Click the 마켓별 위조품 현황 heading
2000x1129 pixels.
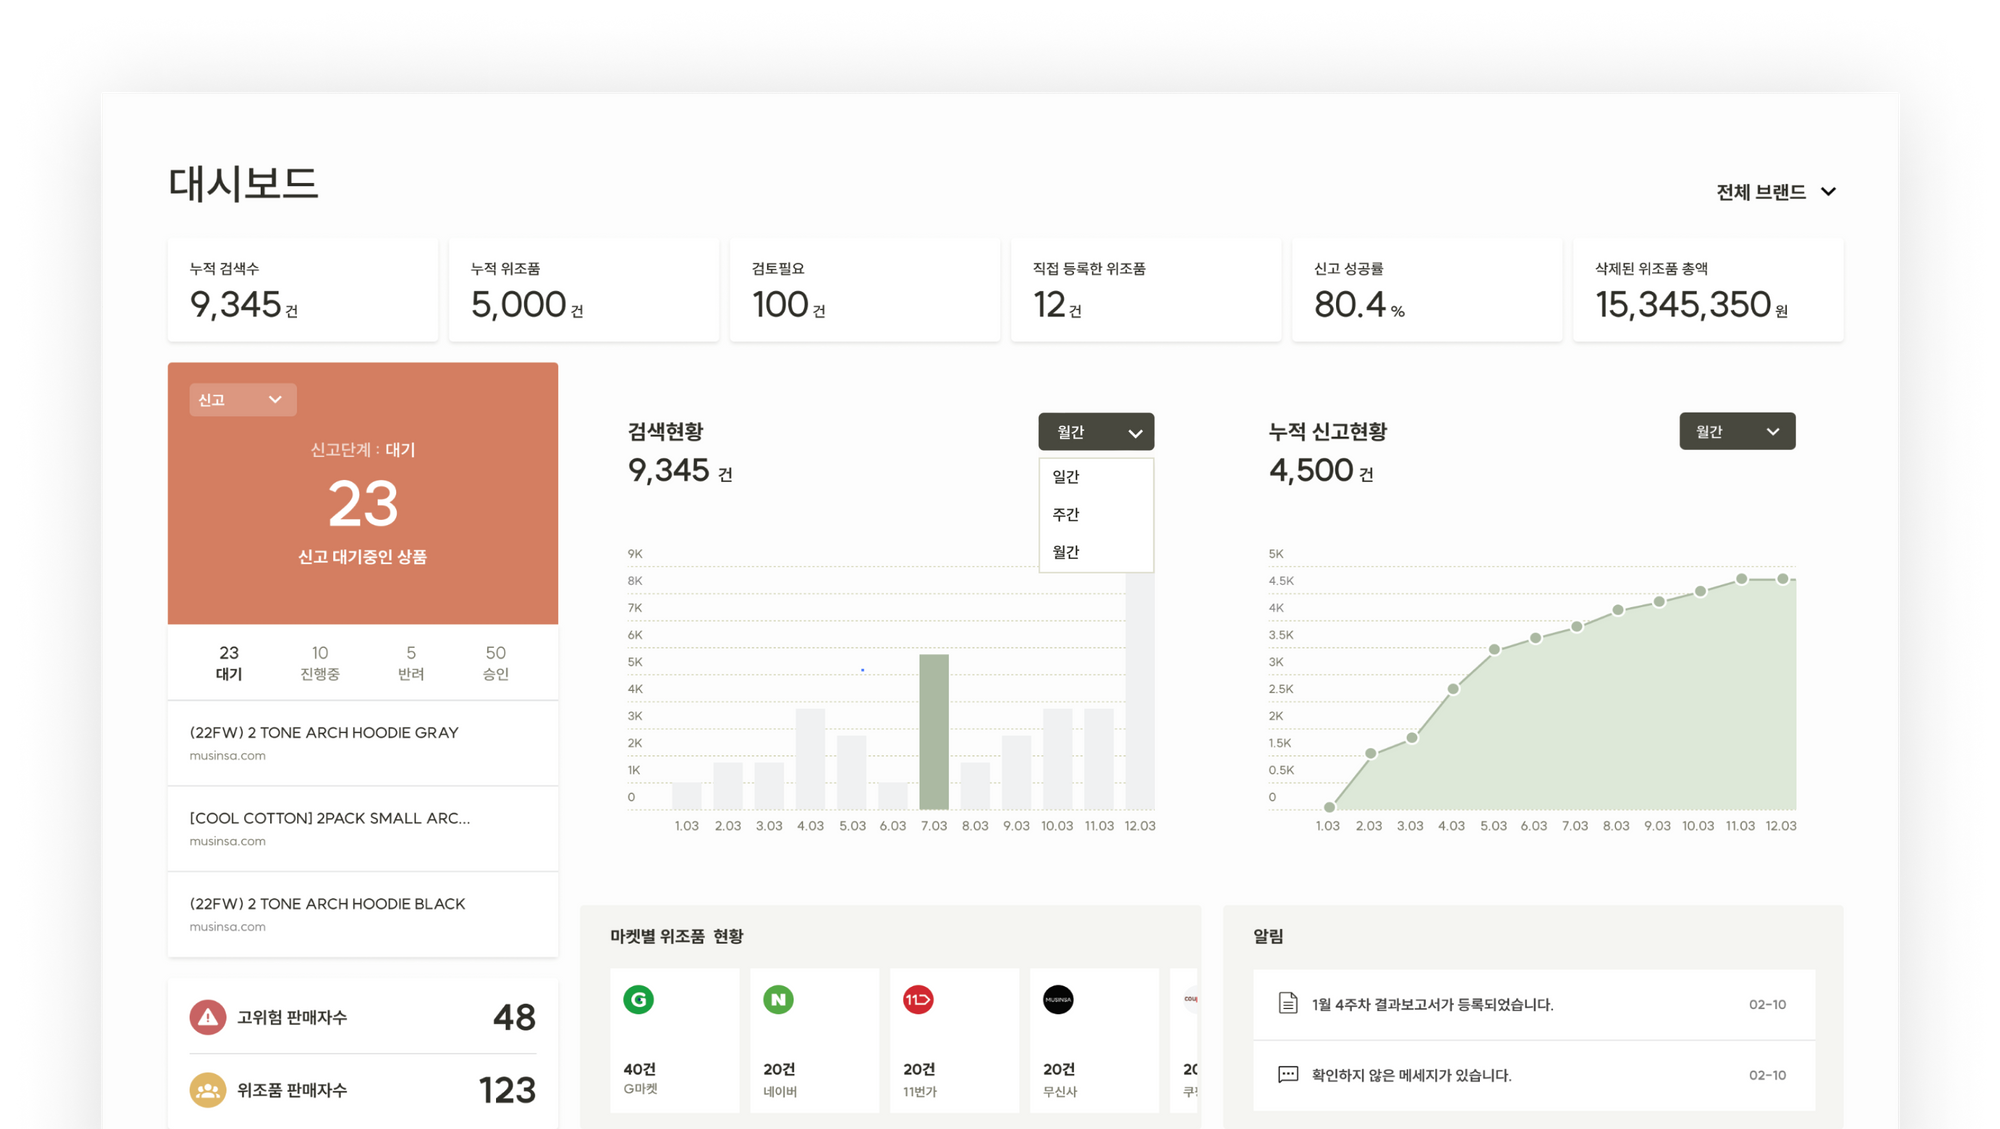pyautogui.click(x=677, y=936)
